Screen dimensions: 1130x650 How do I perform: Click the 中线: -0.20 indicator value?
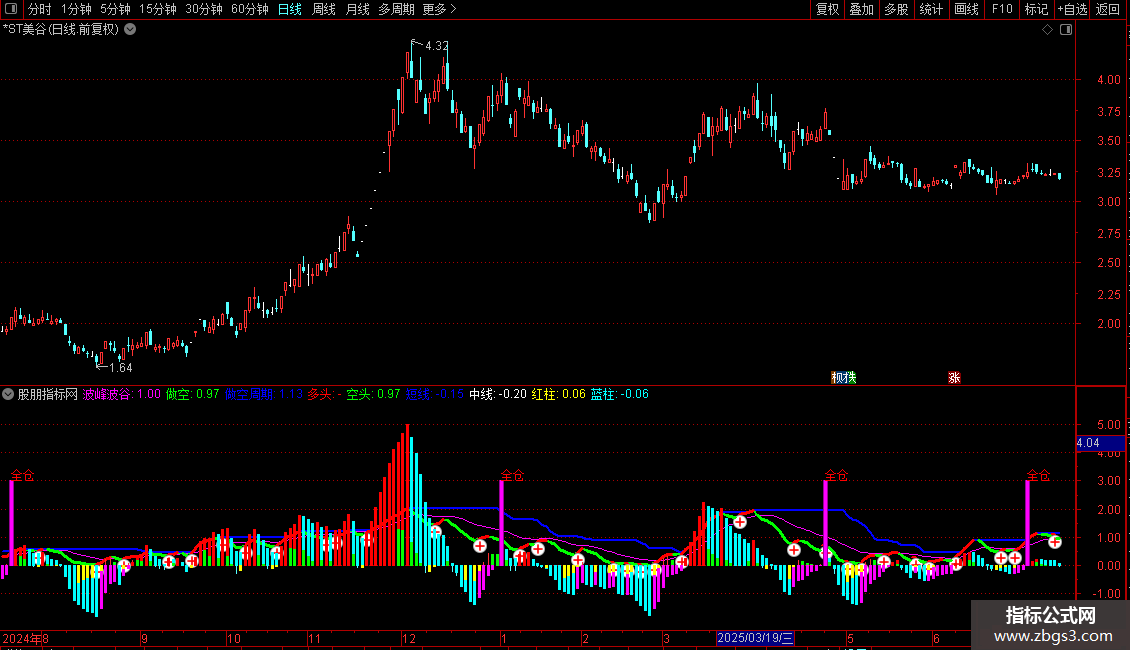tap(498, 394)
